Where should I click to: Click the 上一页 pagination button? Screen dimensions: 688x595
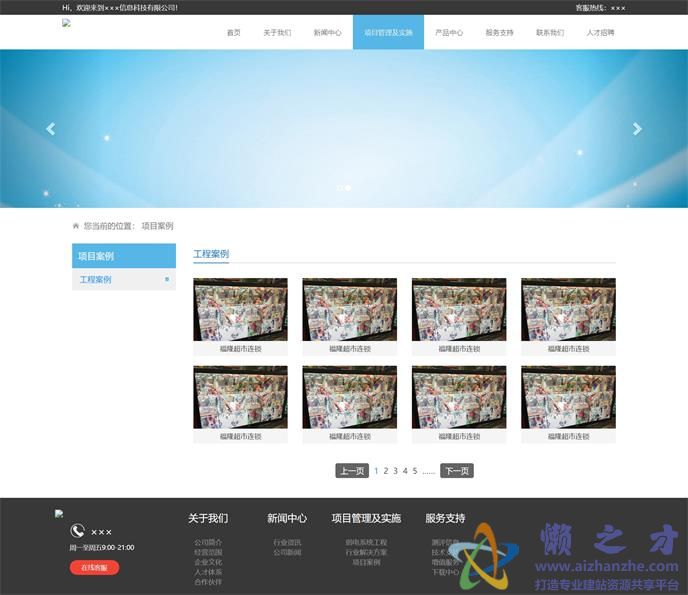(x=352, y=471)
